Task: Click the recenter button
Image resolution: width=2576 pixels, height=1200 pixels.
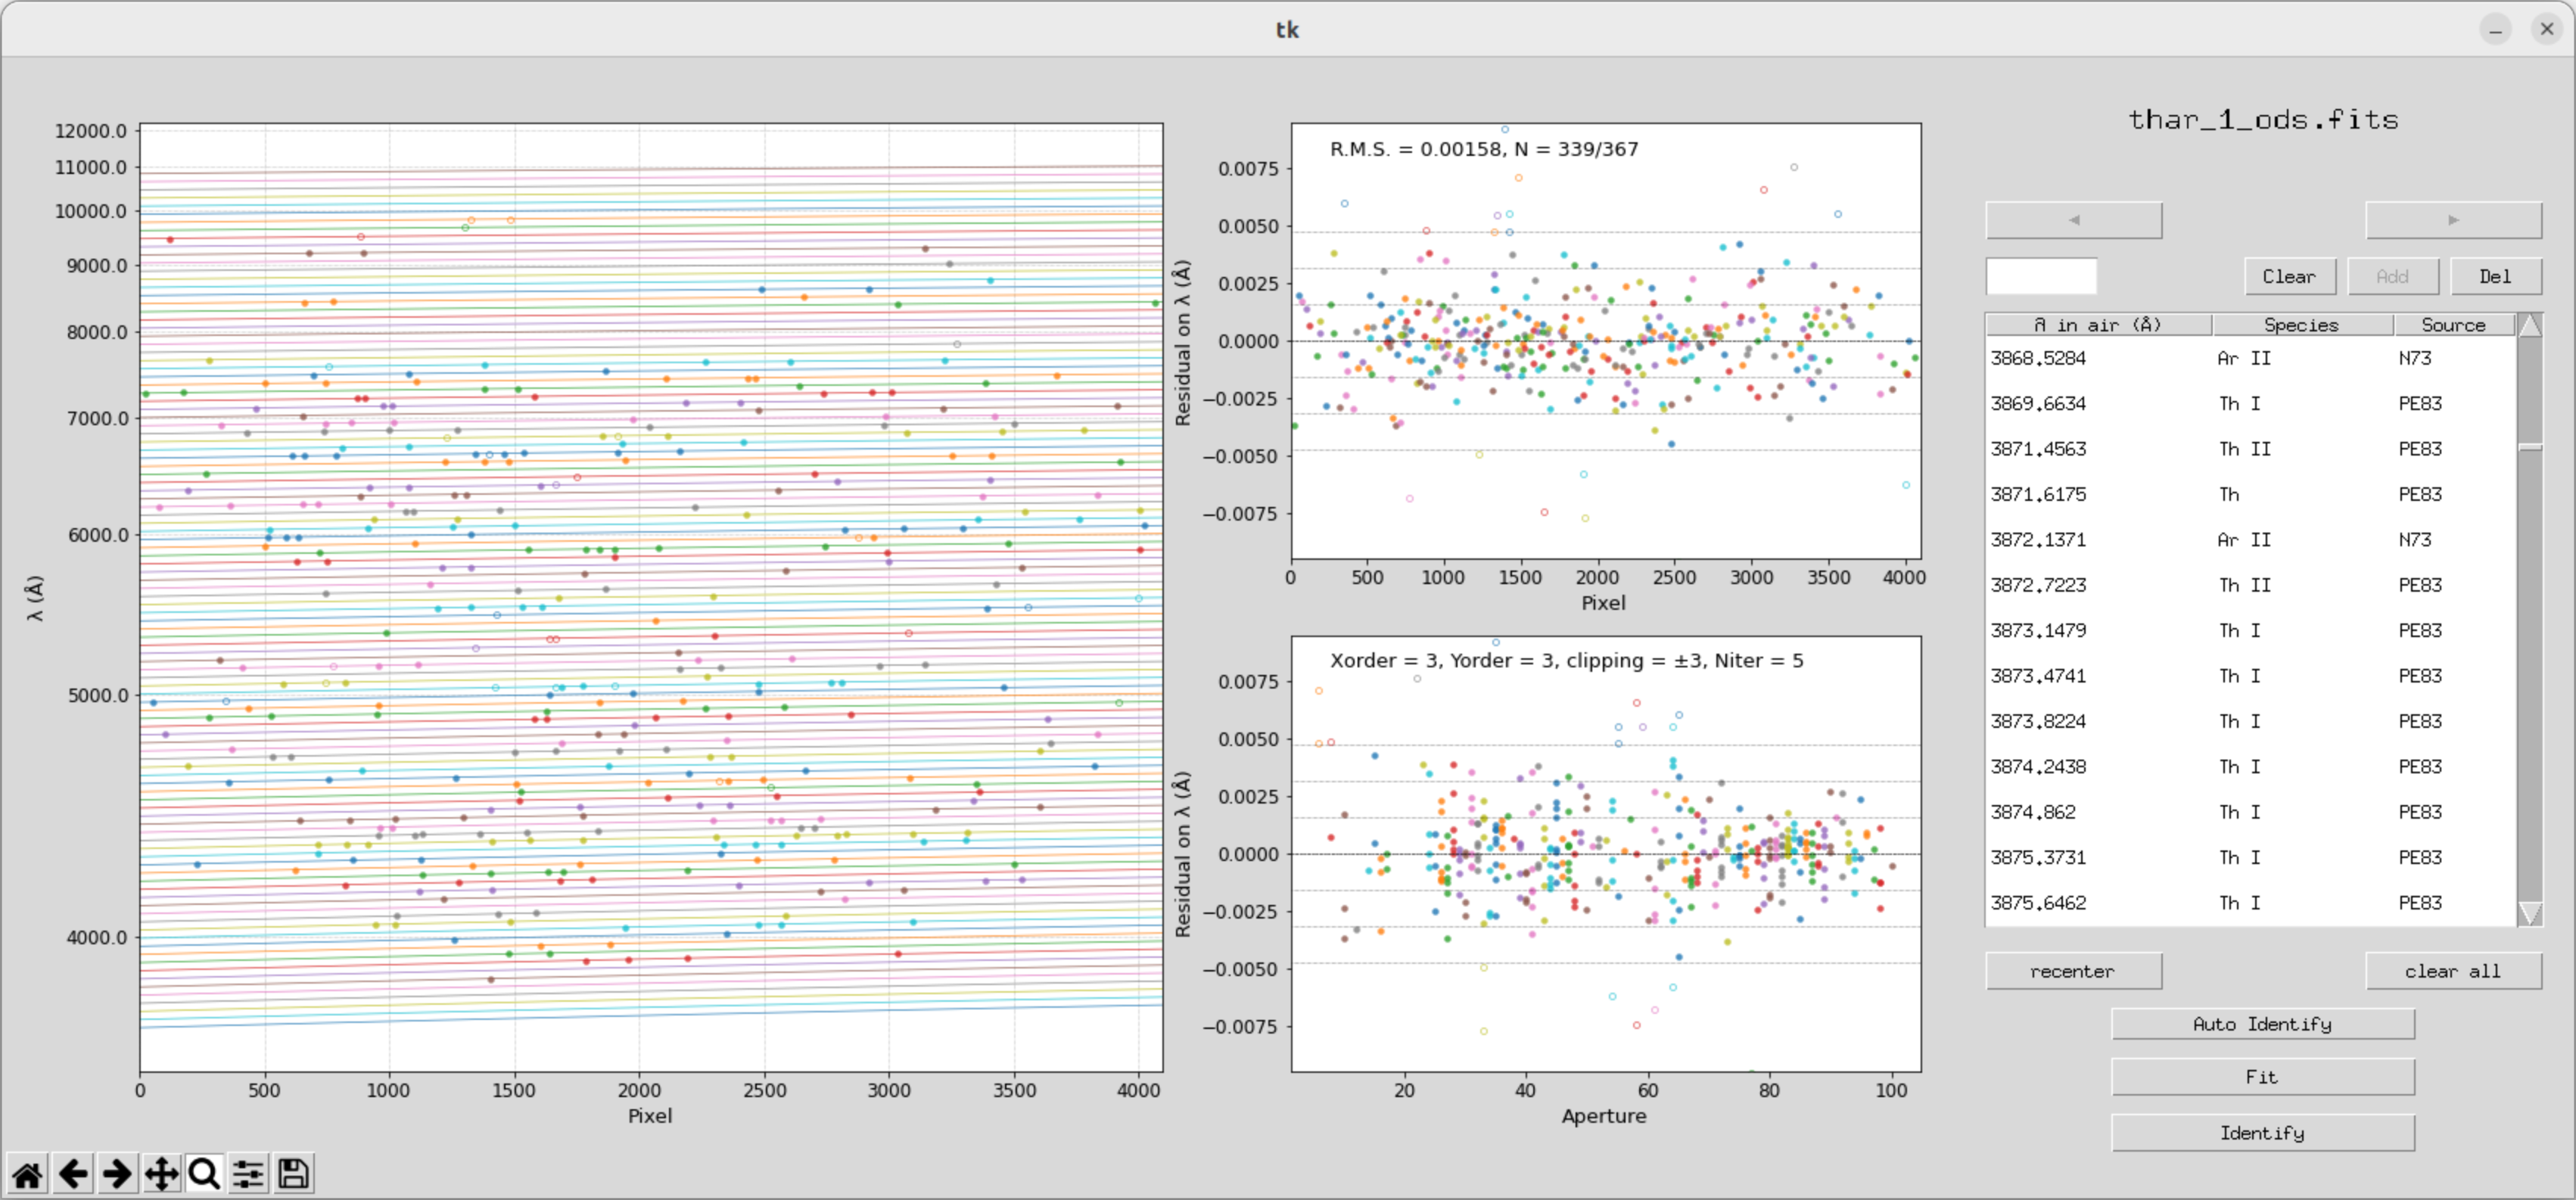Action: click(2072, 971)
